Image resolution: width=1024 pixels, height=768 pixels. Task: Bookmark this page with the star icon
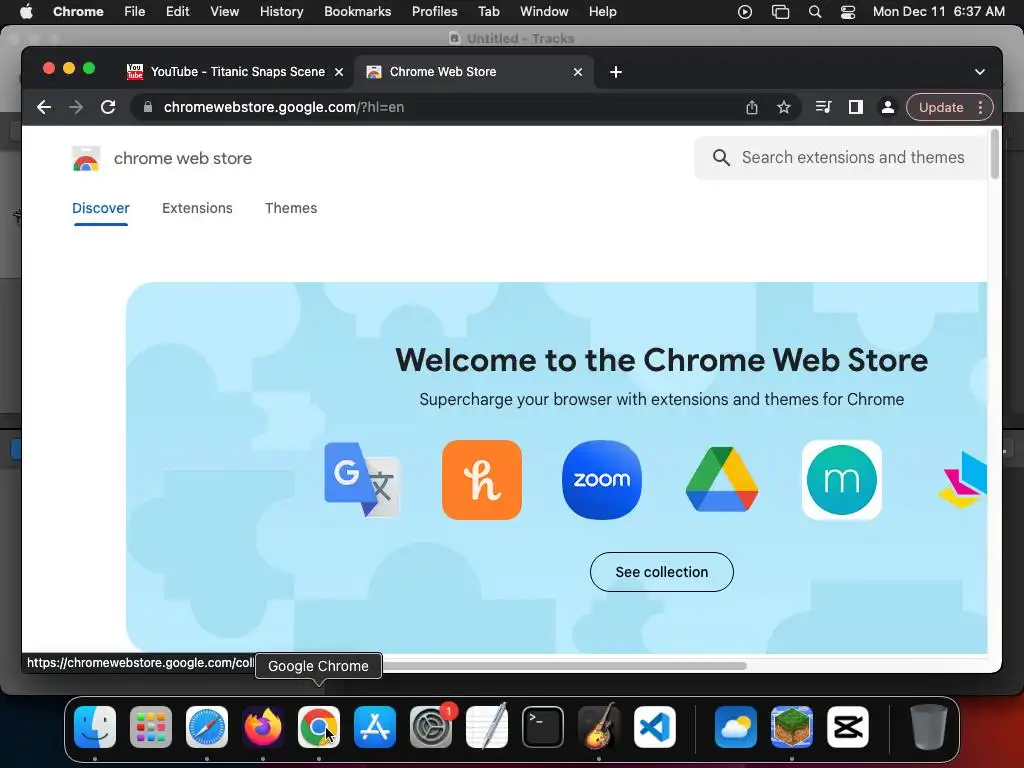click(784, 107)
